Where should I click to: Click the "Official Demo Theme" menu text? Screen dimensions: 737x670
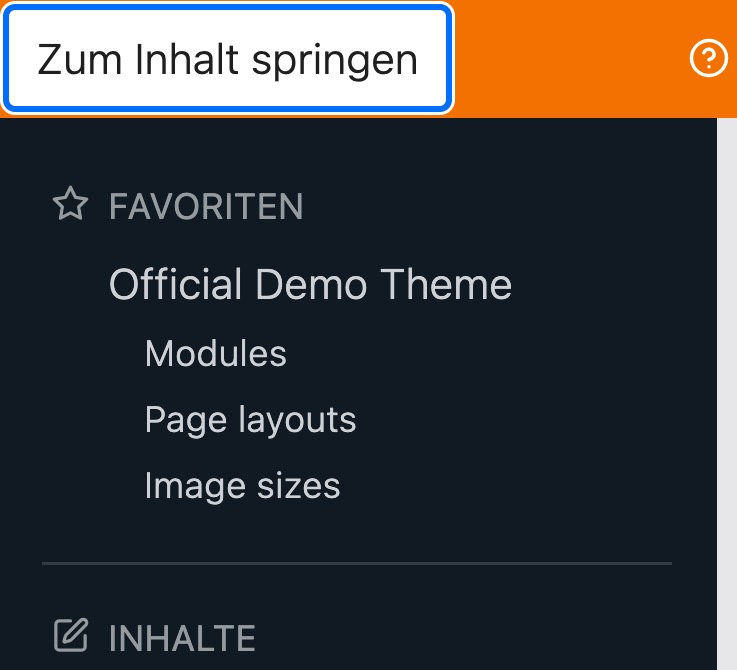310,285
